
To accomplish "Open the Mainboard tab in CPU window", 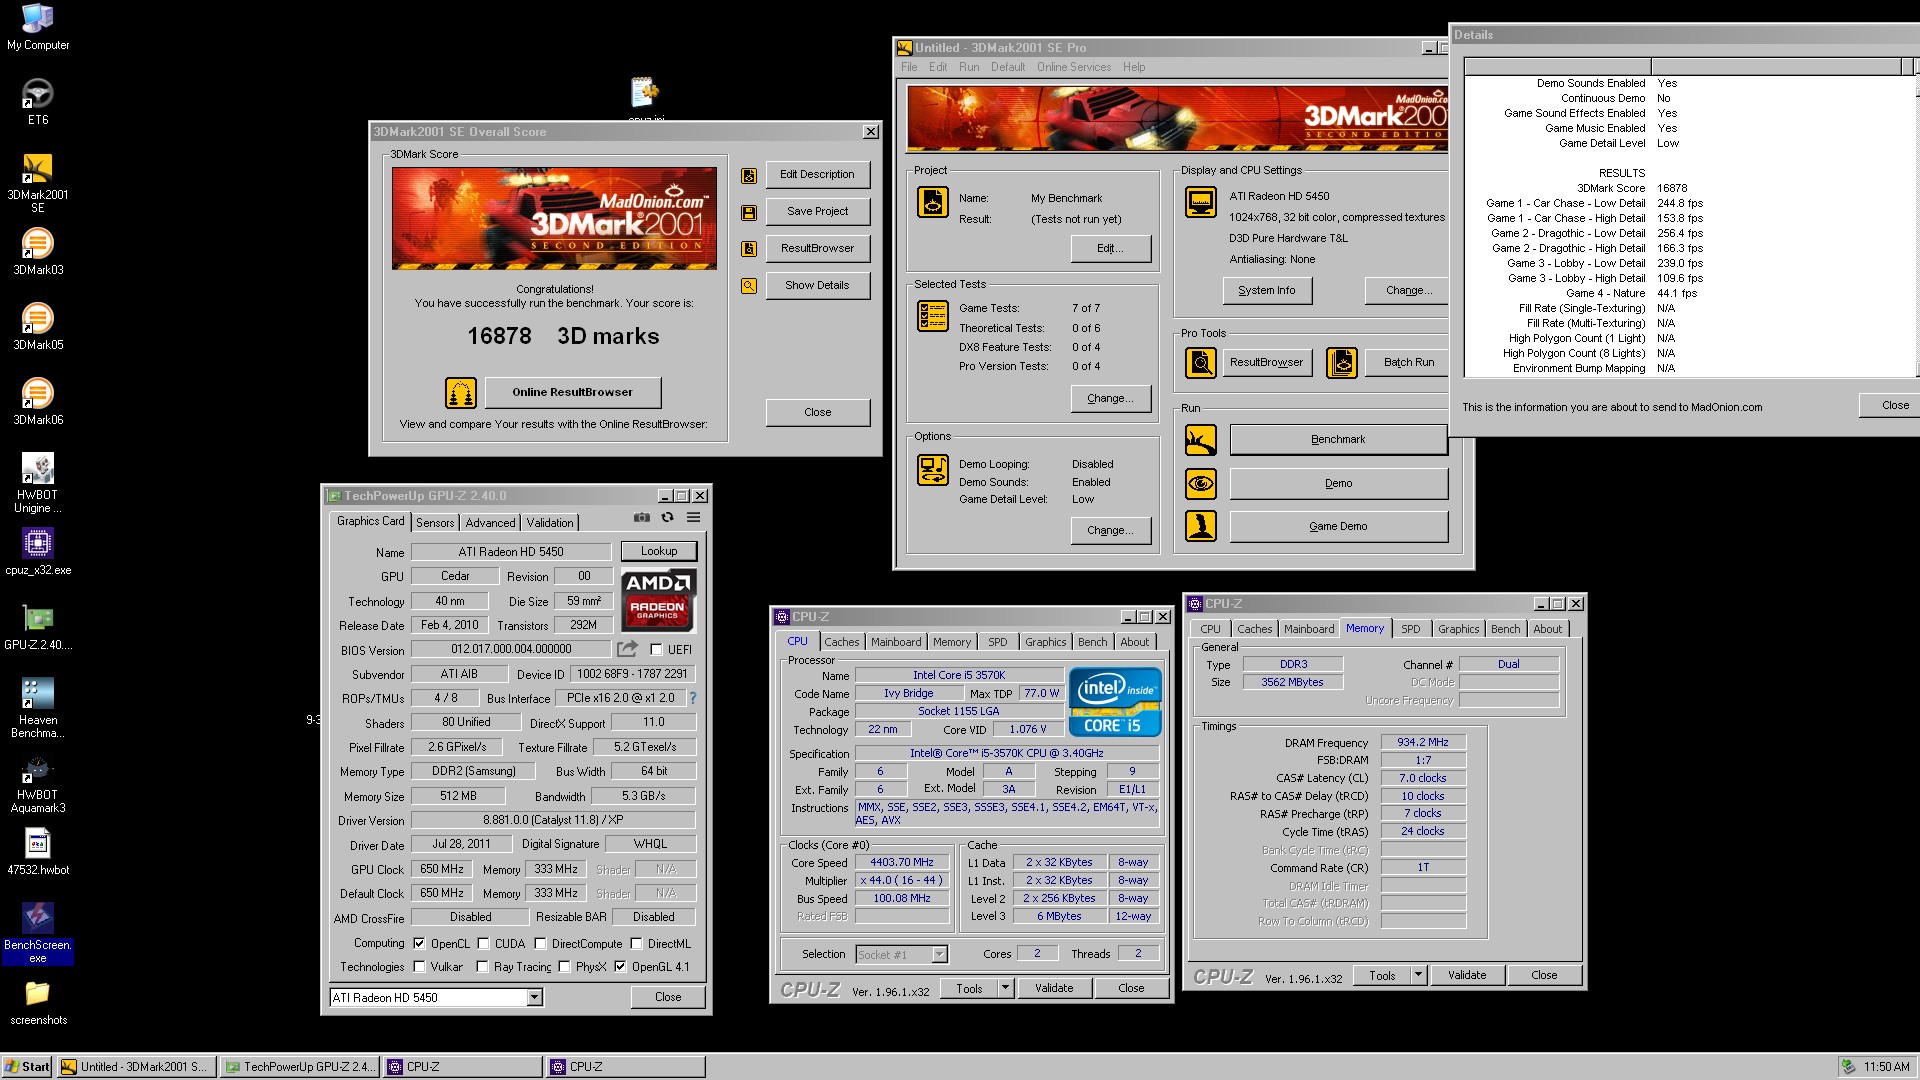I will click(896, 642).
